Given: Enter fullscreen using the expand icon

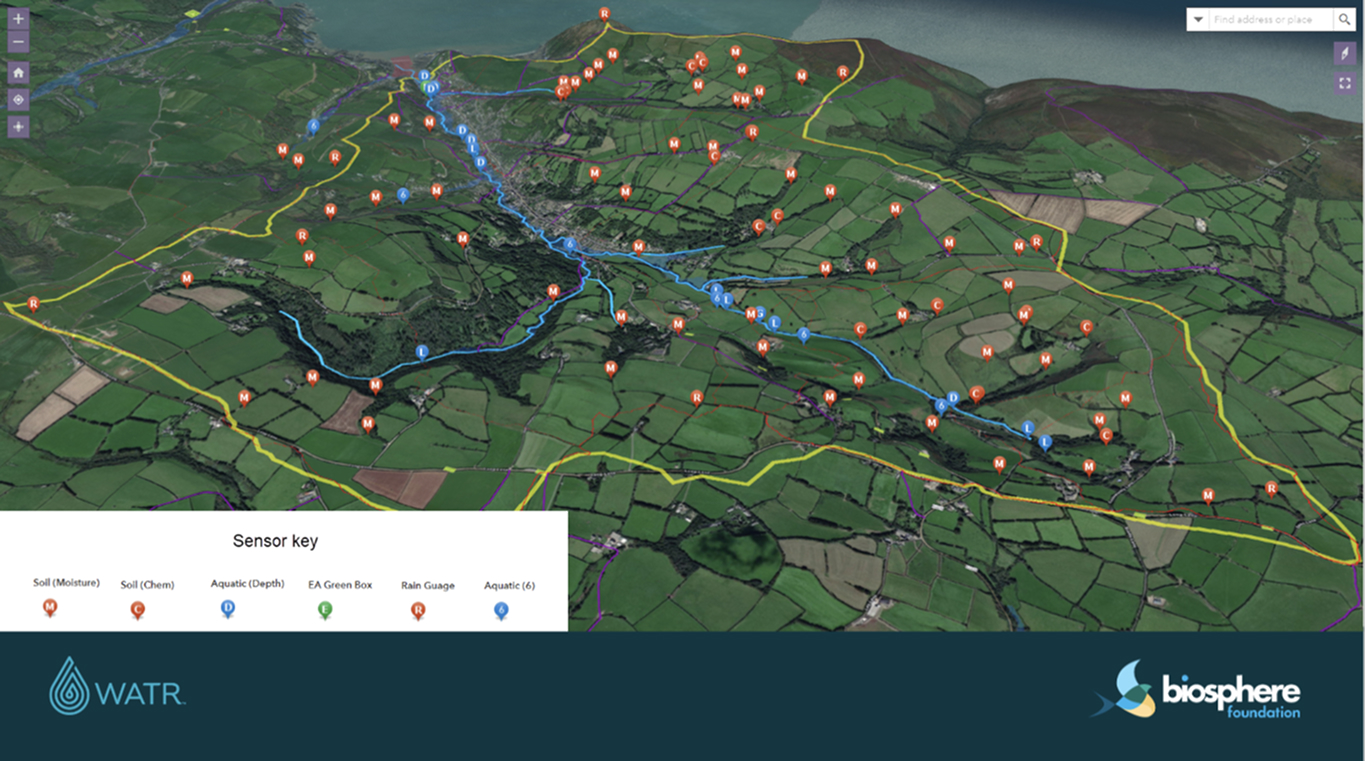Looking at the screenshot, I should [x=1345, y=83].
